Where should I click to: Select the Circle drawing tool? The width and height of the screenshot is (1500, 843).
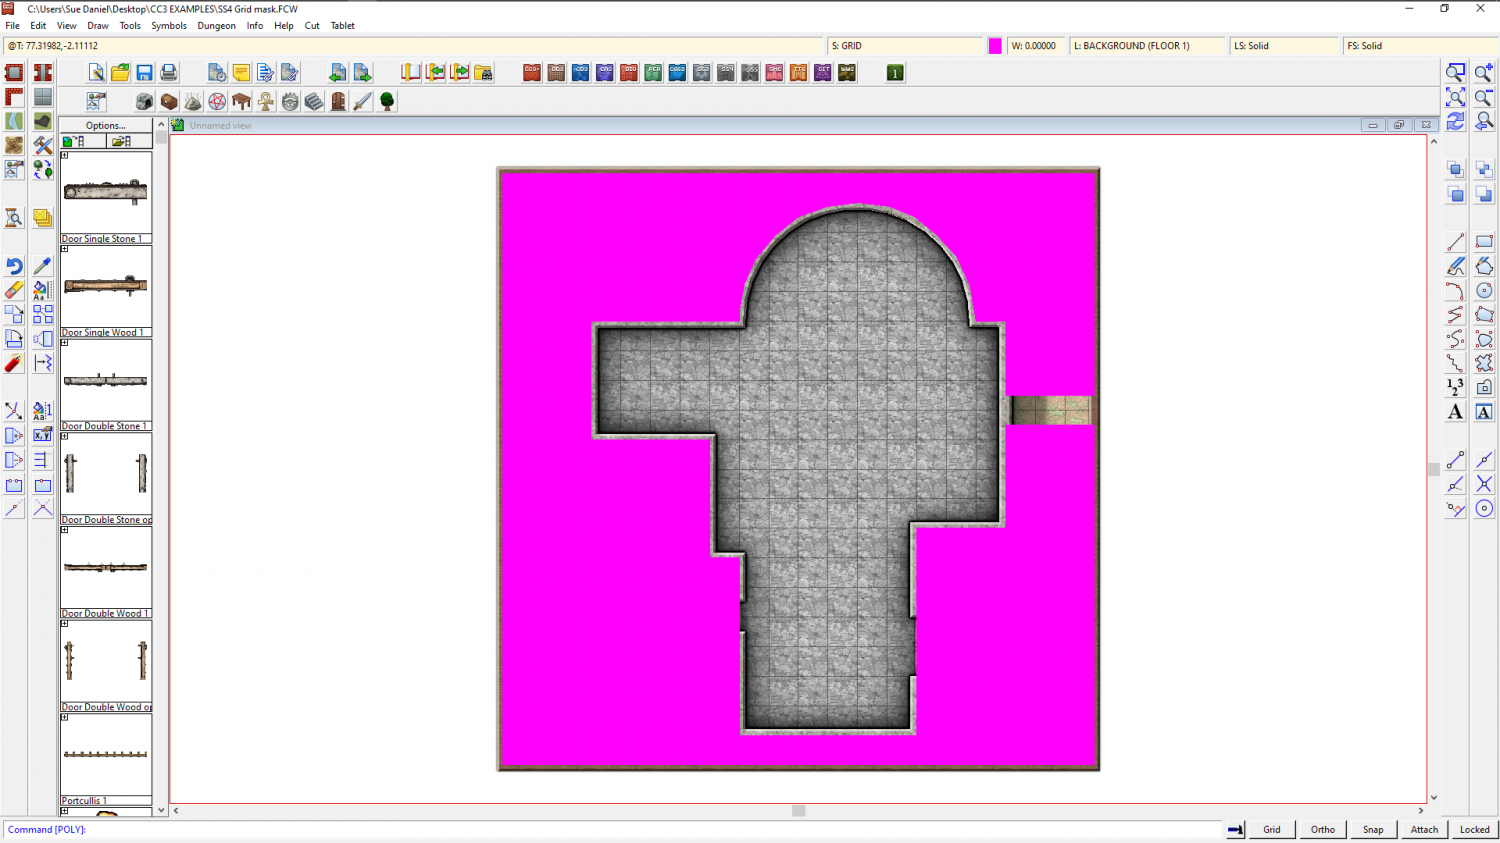click(x=1484, y=290)
